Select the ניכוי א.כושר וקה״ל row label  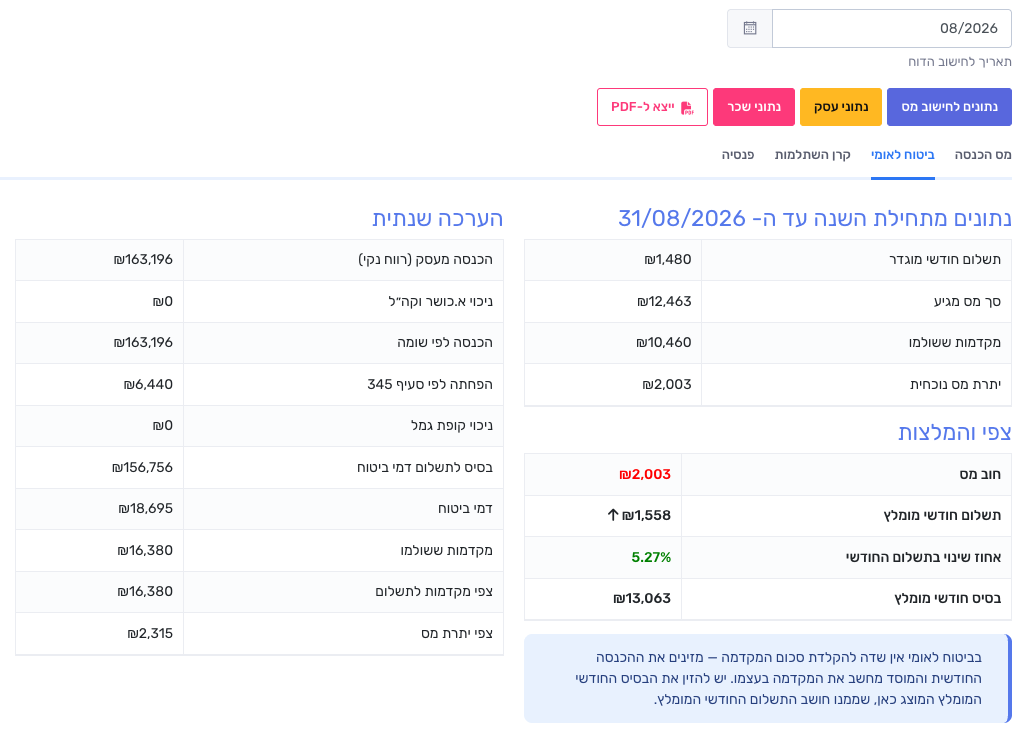pos(440,301)
